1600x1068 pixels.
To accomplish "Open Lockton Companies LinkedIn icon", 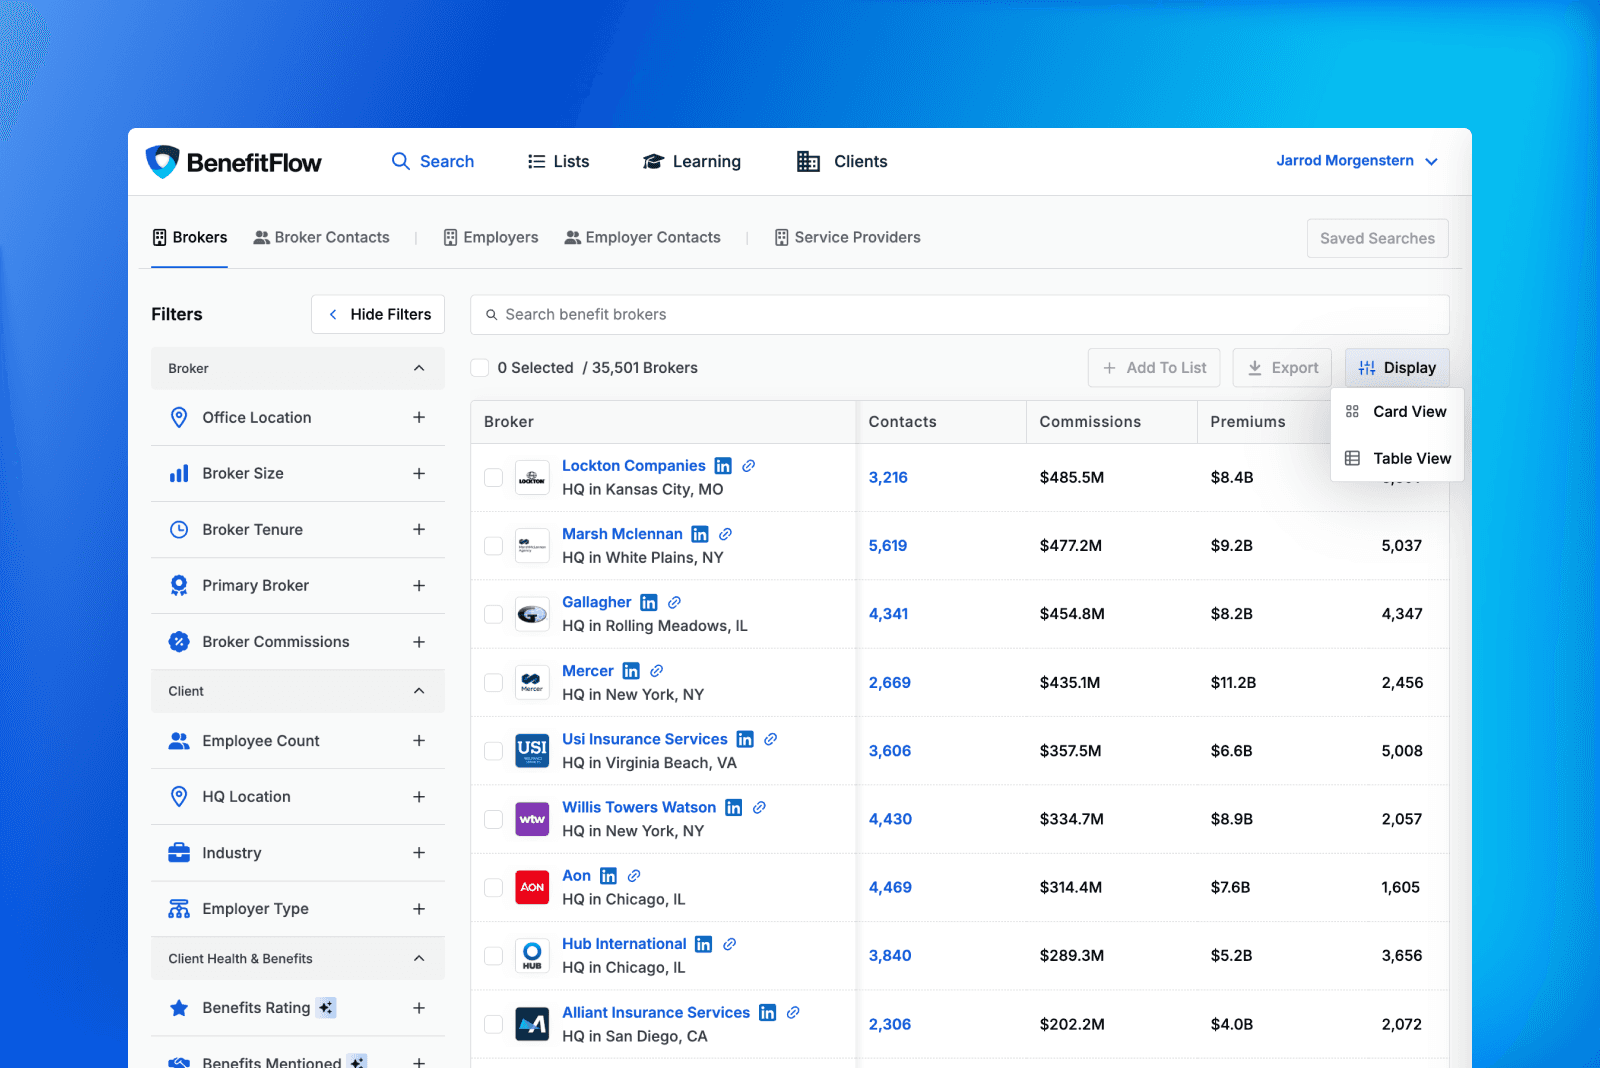I will pyautogui.click(x=723, y=466).
